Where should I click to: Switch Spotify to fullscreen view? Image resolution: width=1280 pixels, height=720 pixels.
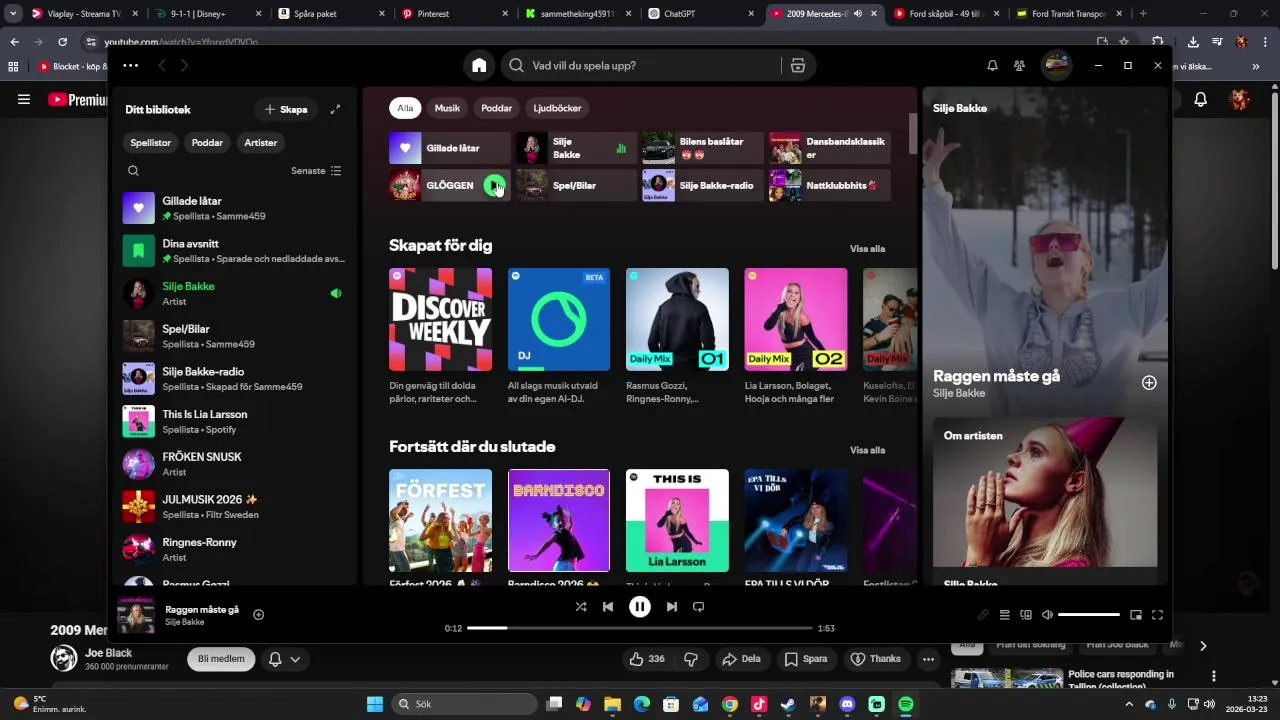1157,615
